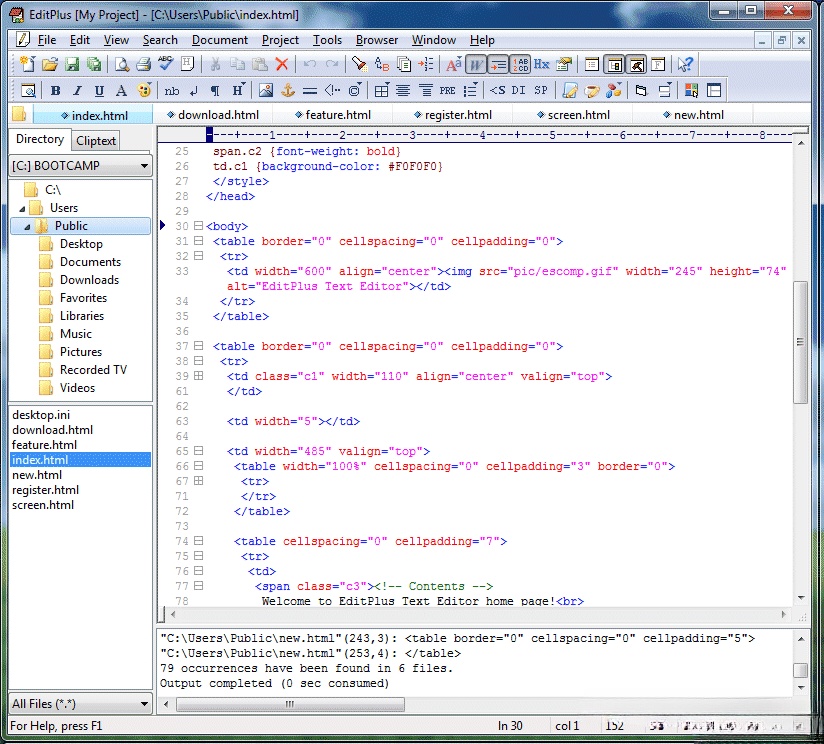Open the Project menu
This screenshot has width=824, height=744.
pos(280,40)
